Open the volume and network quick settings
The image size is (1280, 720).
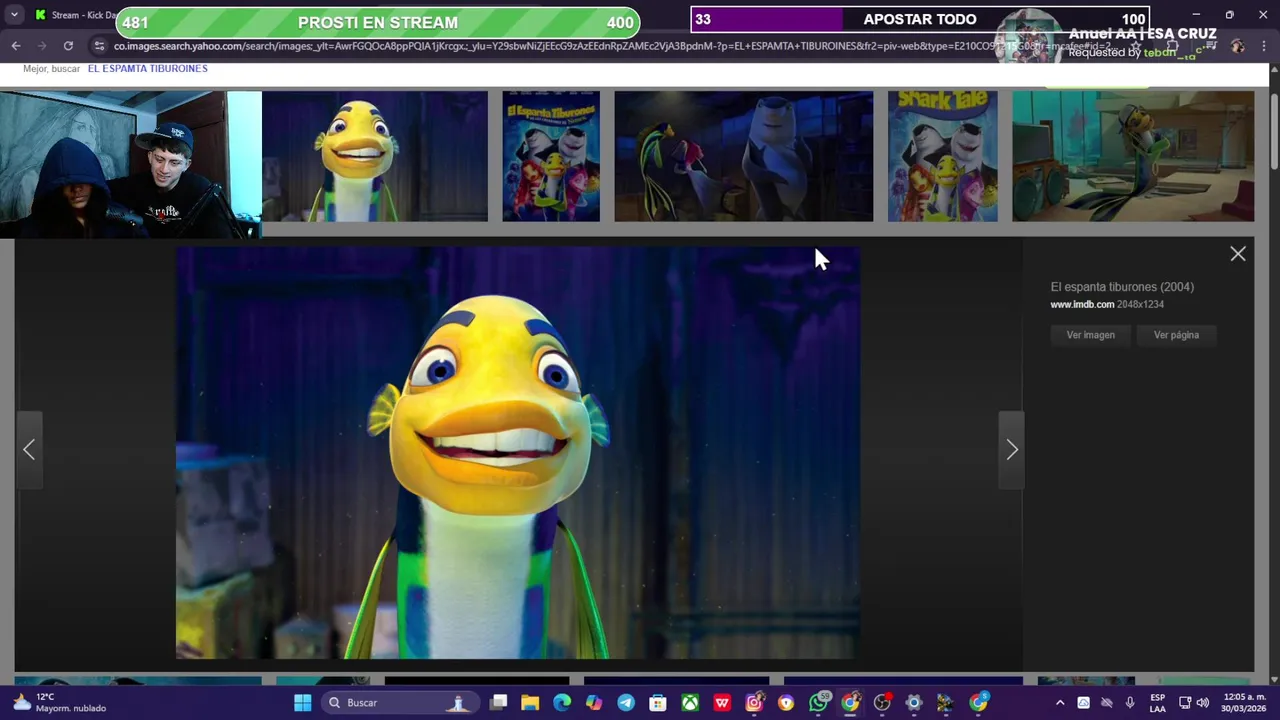pyautogui.click(x=1194, y=703)
